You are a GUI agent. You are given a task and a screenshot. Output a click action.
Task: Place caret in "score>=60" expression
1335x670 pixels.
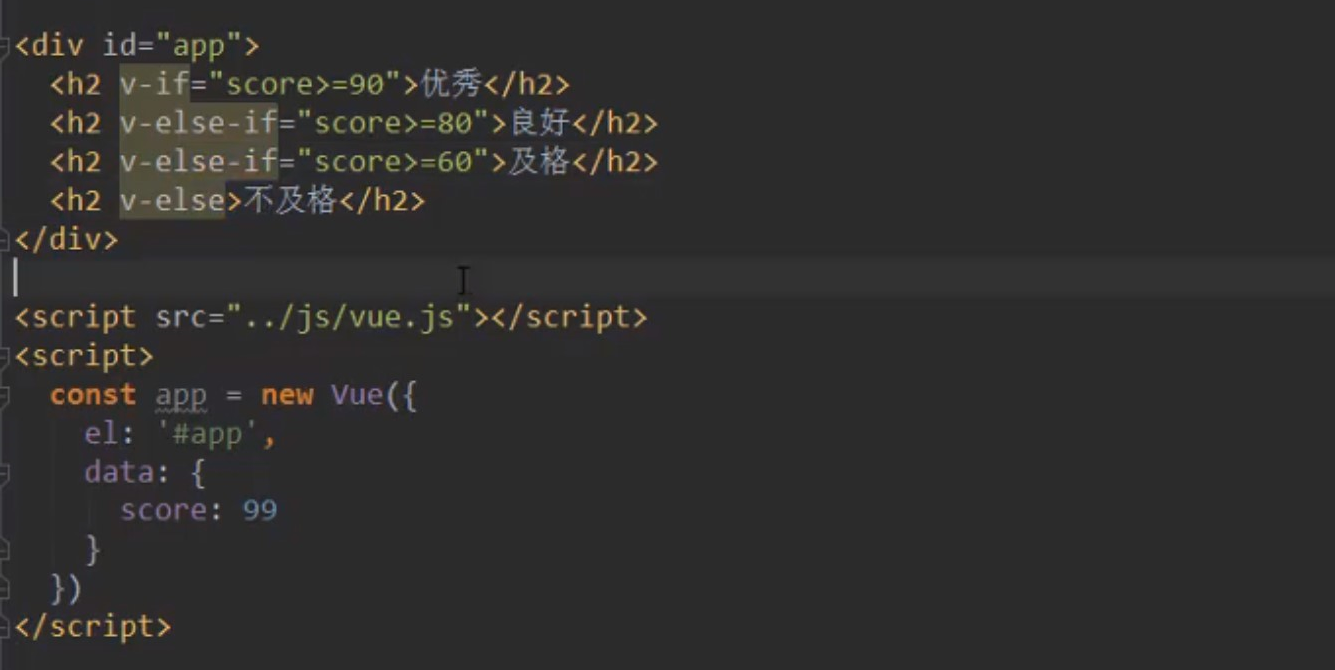391,162
